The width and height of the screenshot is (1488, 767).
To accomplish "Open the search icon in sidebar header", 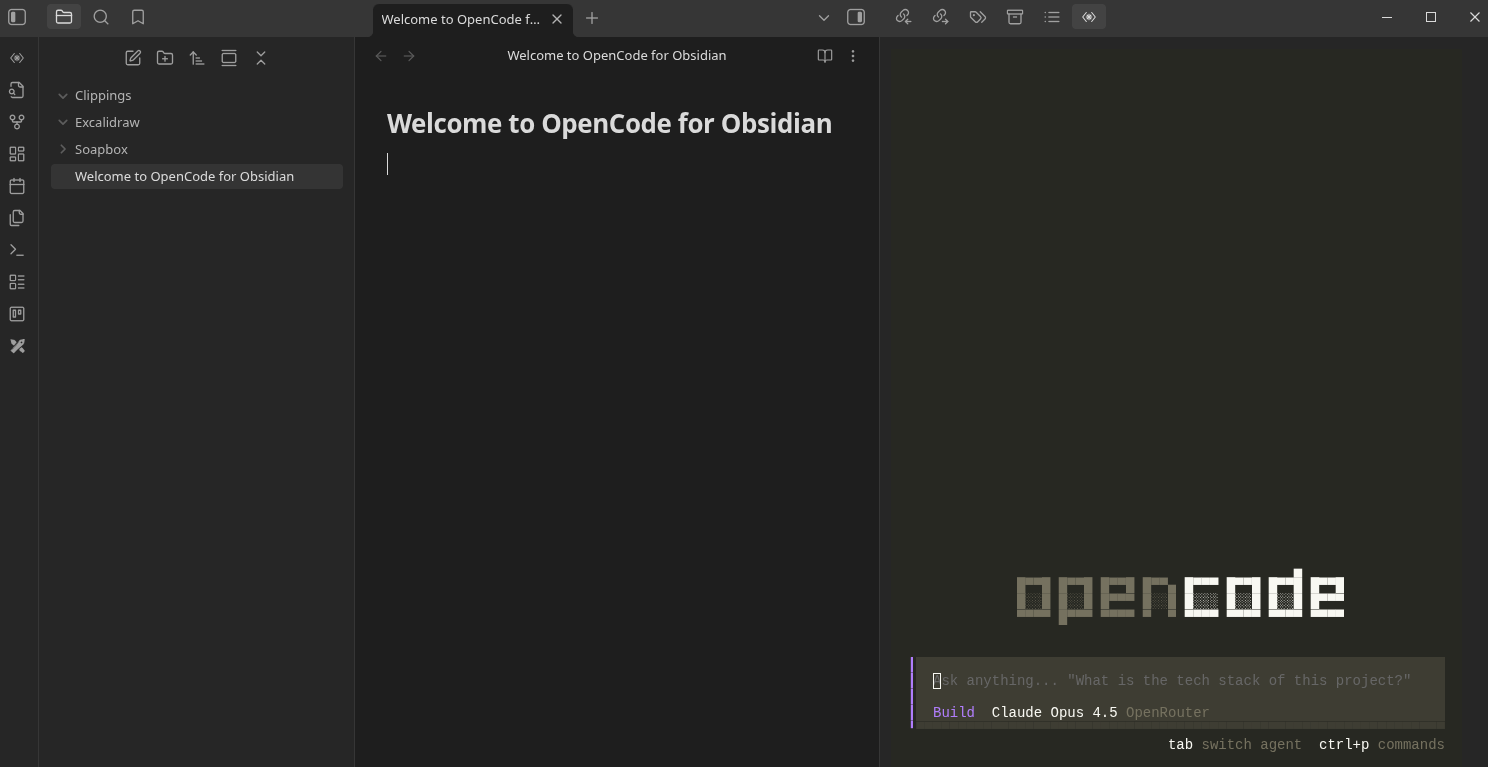I will [101, 17].
